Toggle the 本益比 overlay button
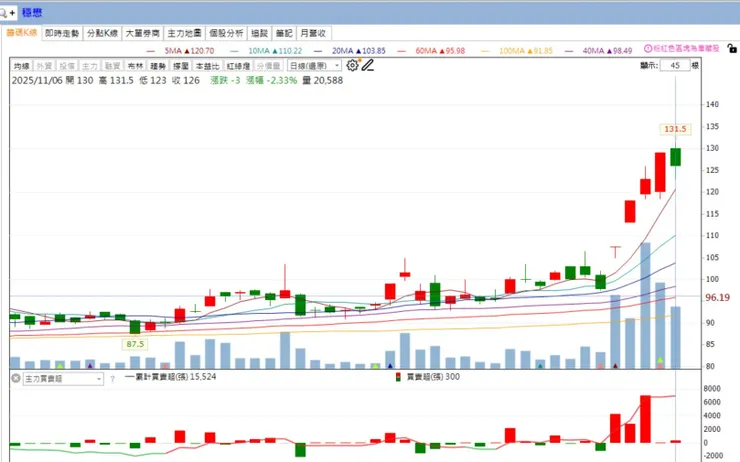 pyautogui.click(x=207, y=66)
